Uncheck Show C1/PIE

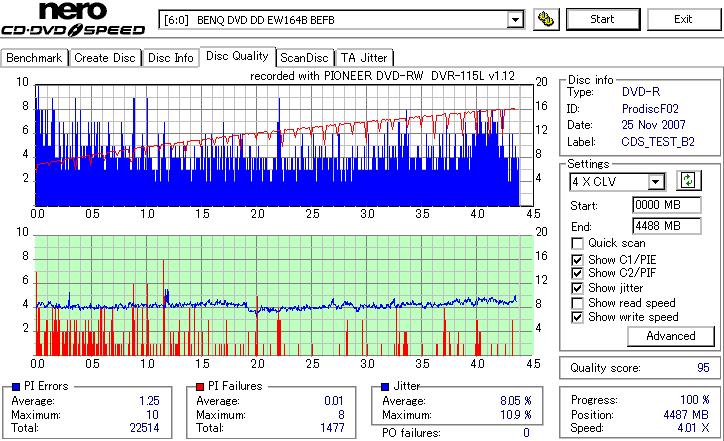[x=577, y=260]
